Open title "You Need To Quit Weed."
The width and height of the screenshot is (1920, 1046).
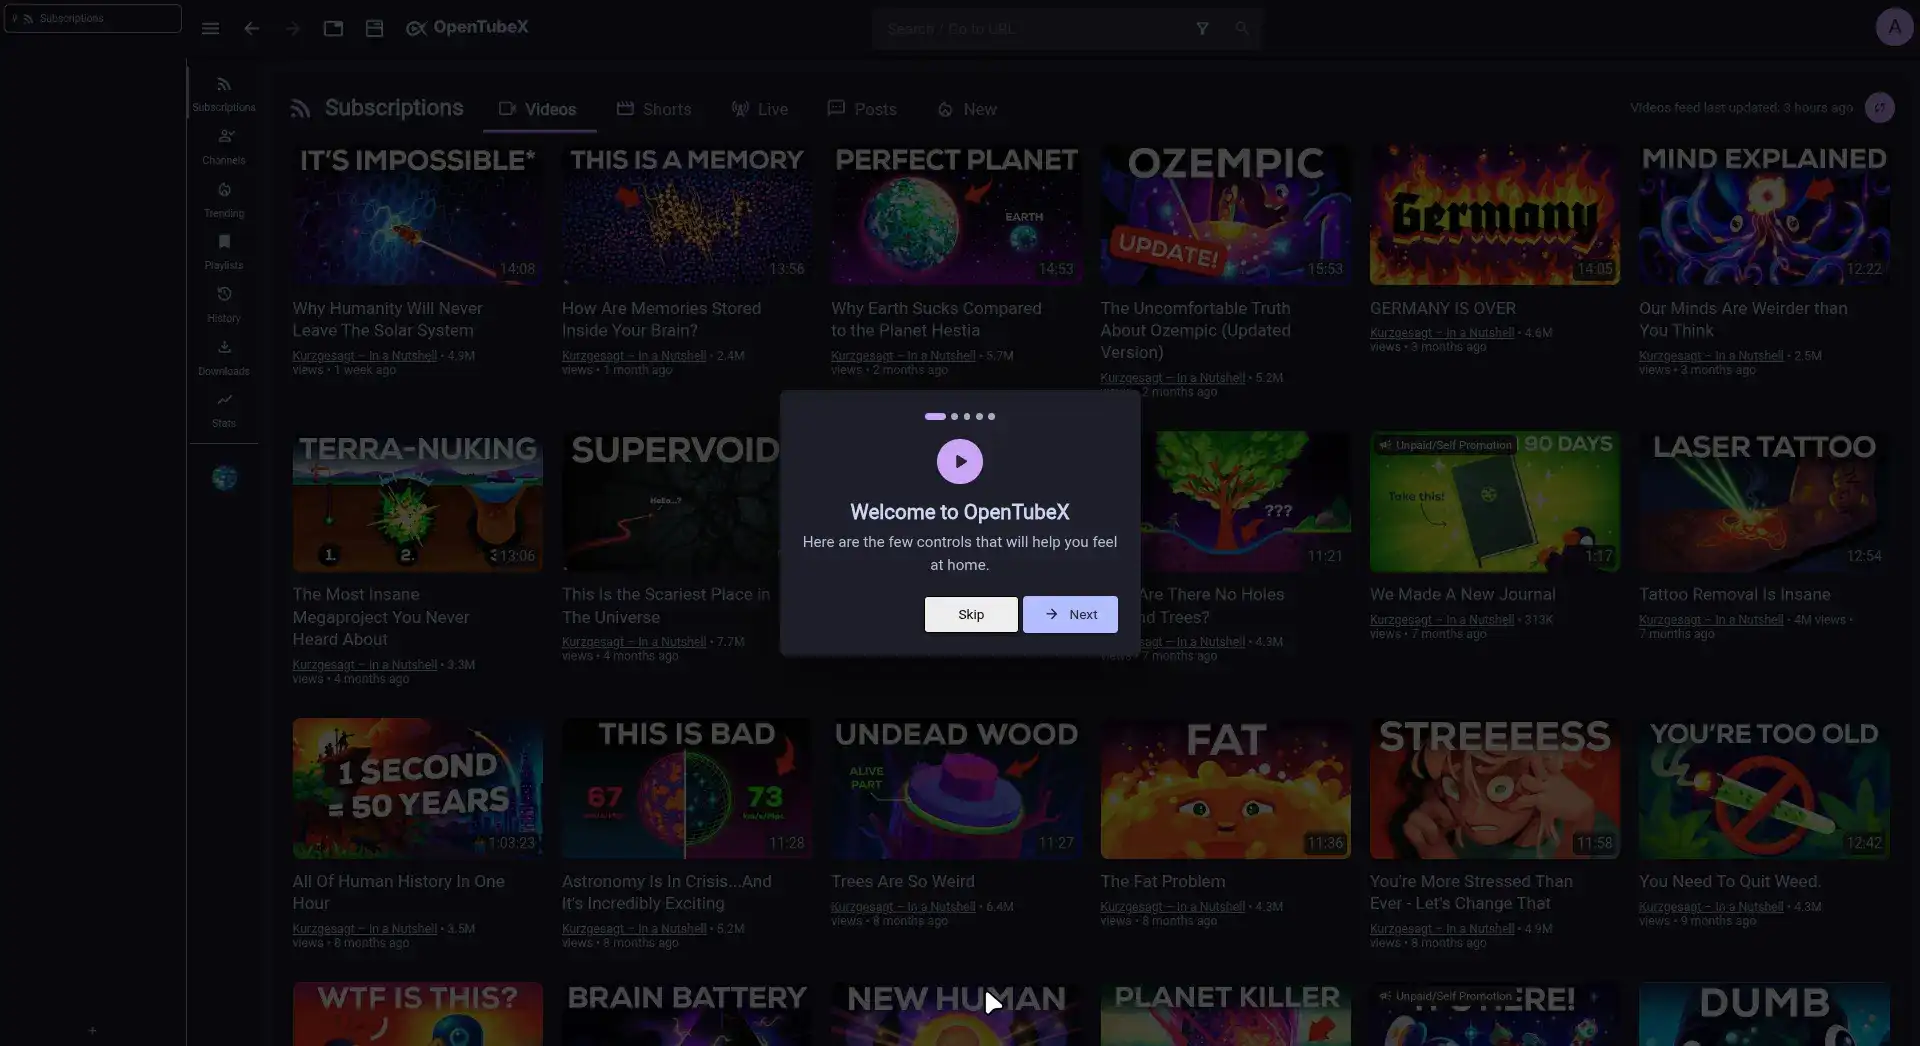[x=1730, y=881]
